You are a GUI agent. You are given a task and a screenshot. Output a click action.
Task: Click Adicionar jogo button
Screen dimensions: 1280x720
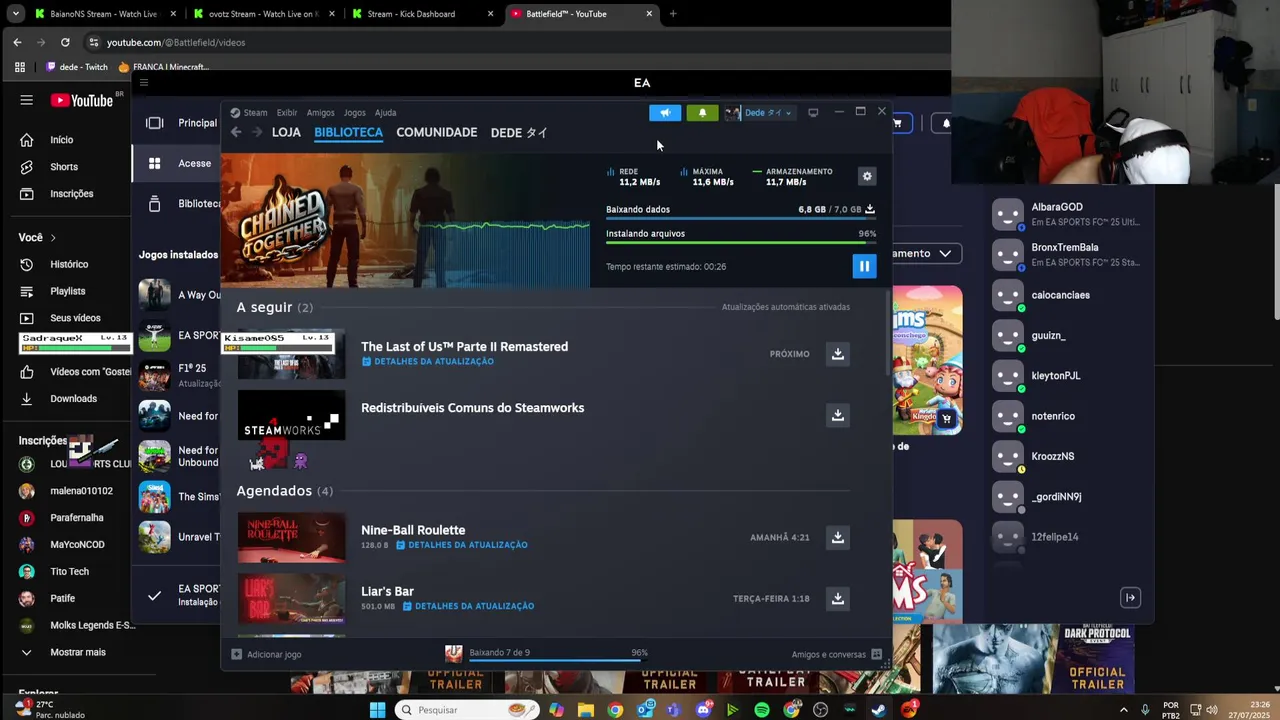266,654
